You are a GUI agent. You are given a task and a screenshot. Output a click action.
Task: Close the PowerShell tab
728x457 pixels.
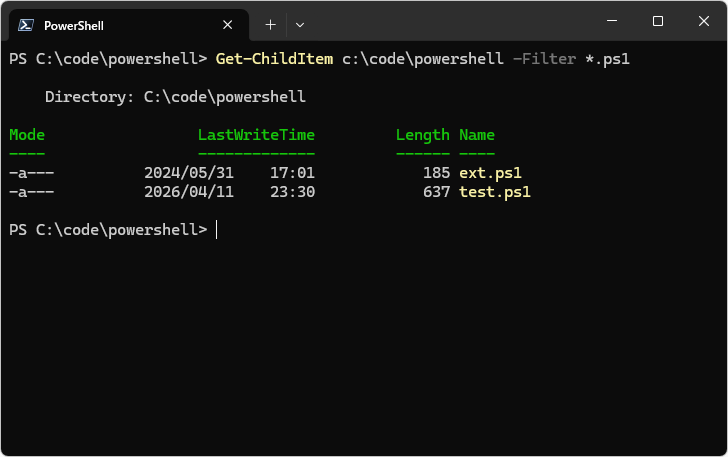pos(228,25)
